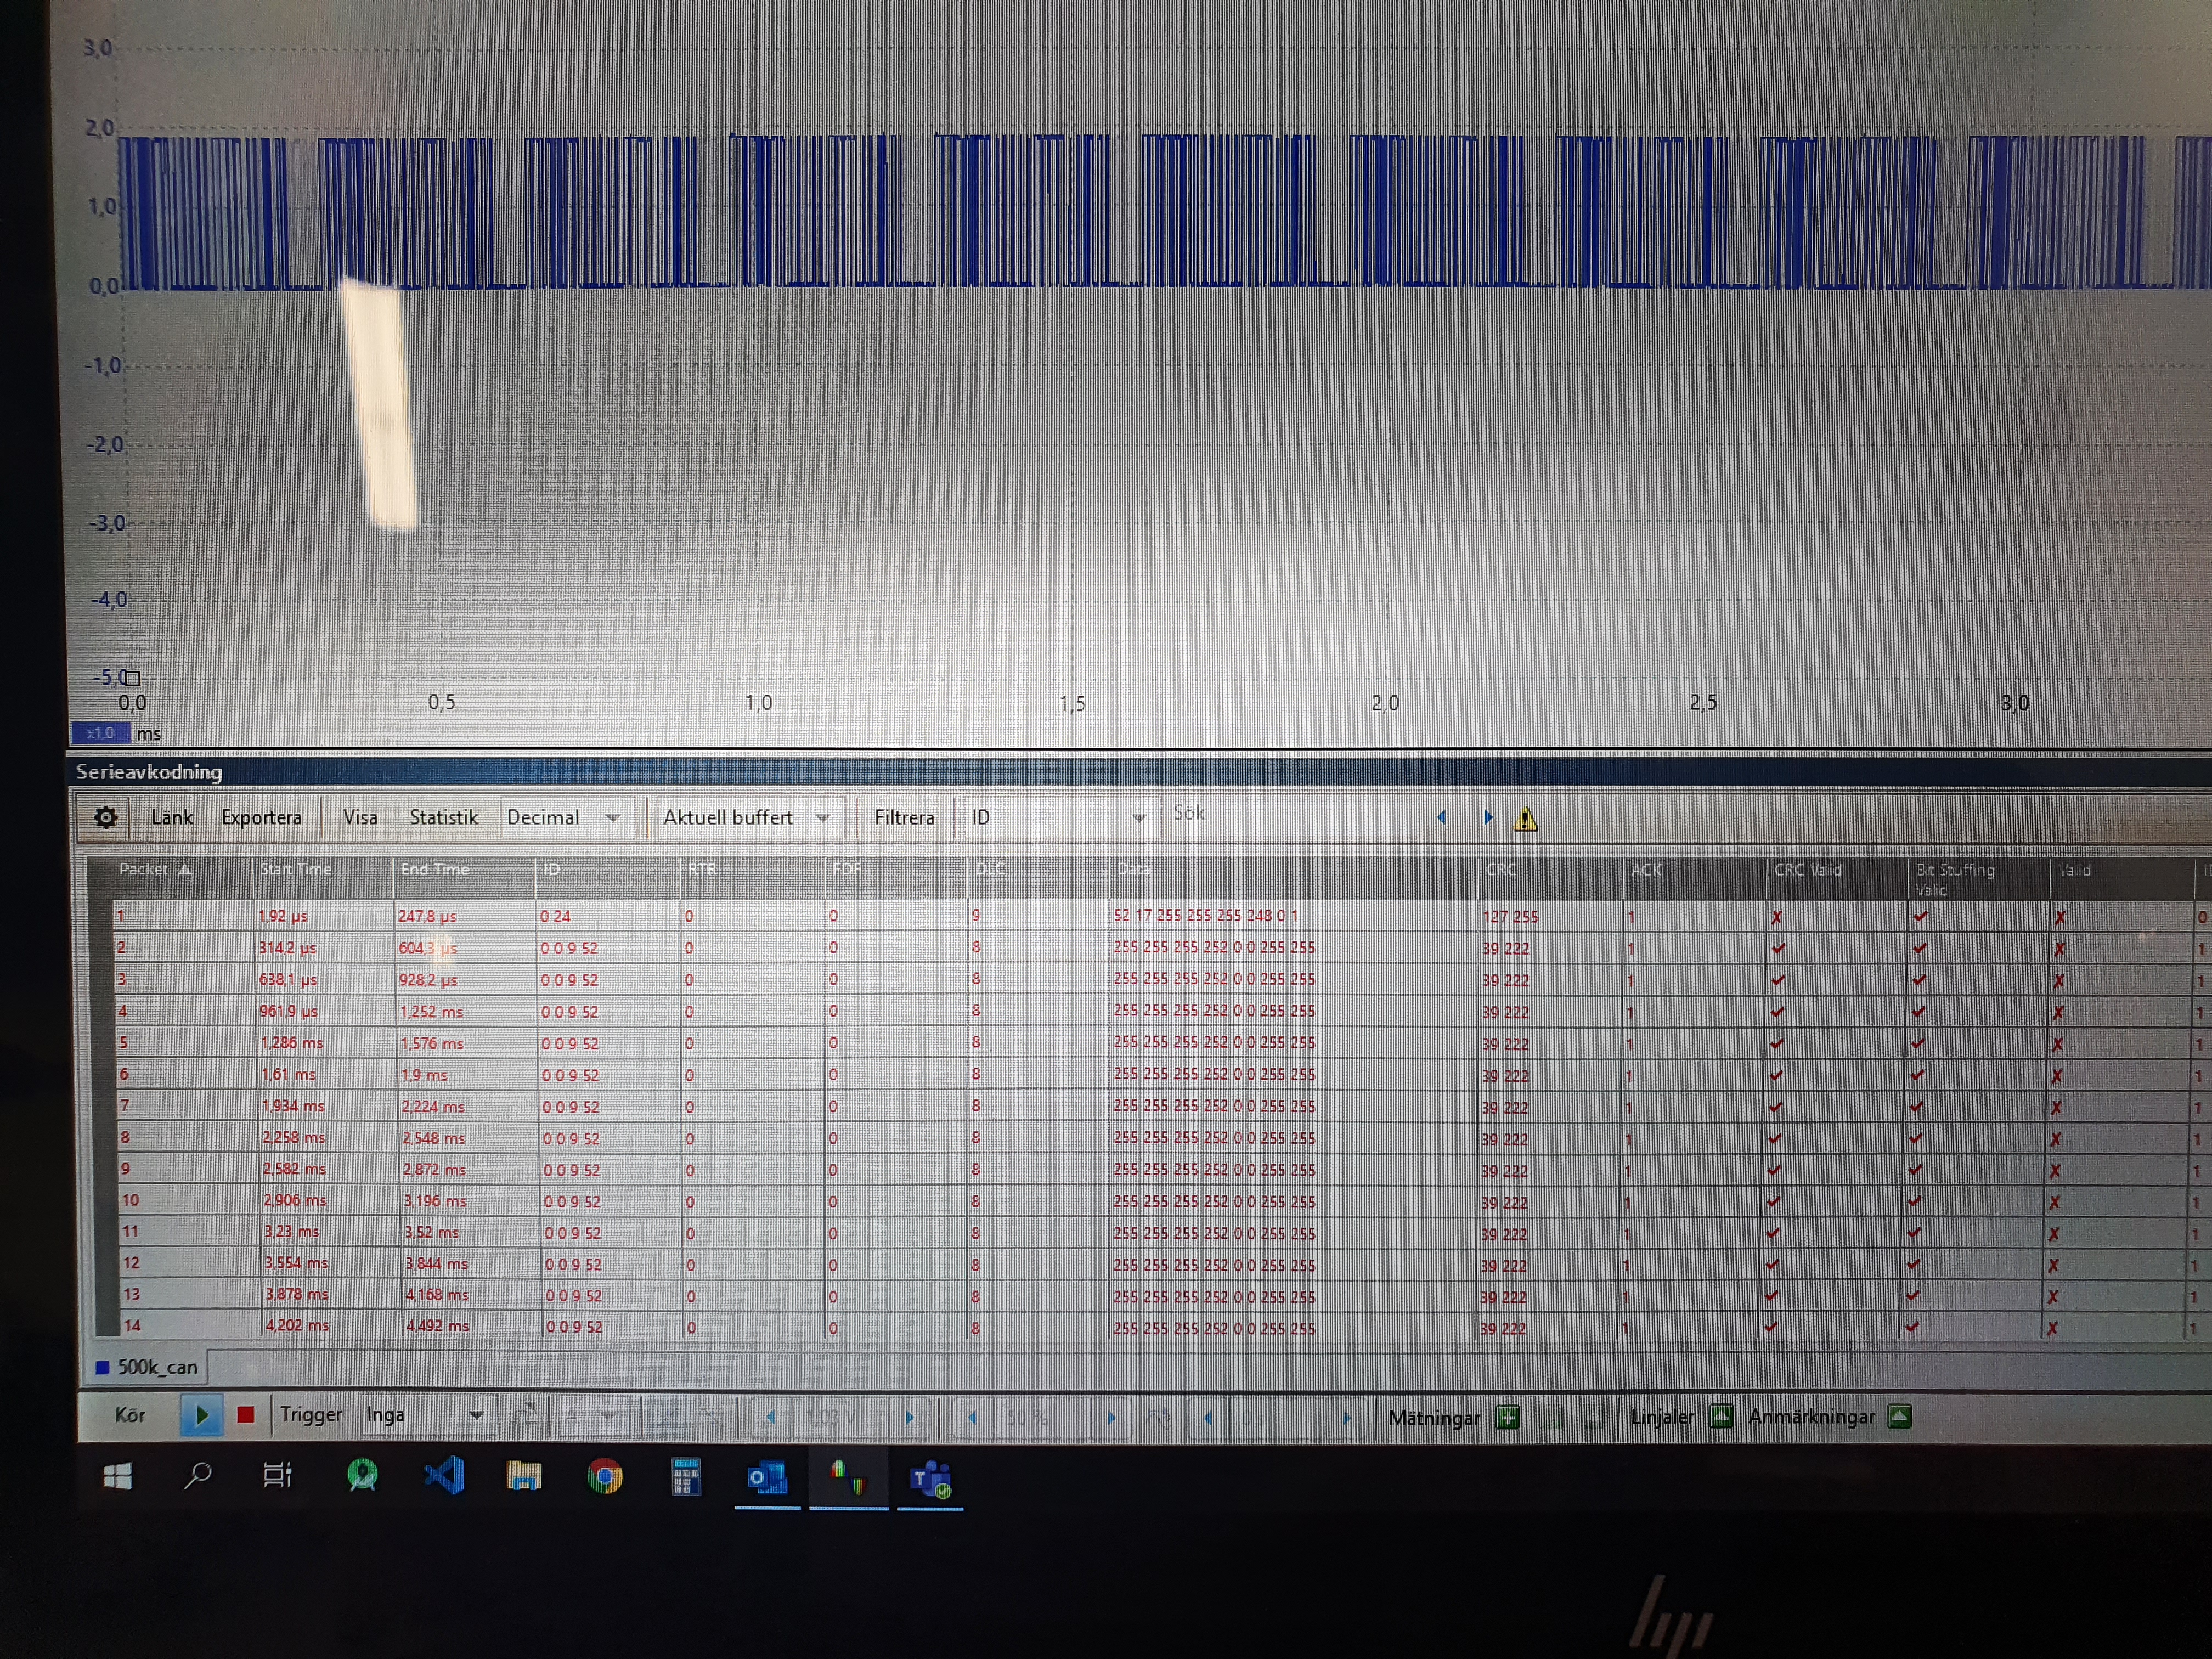Viewport: 2212px width, 1659px height.
Task: Toggle Anmärkningar notes icon
Action: click(x=1900, y=1416)
